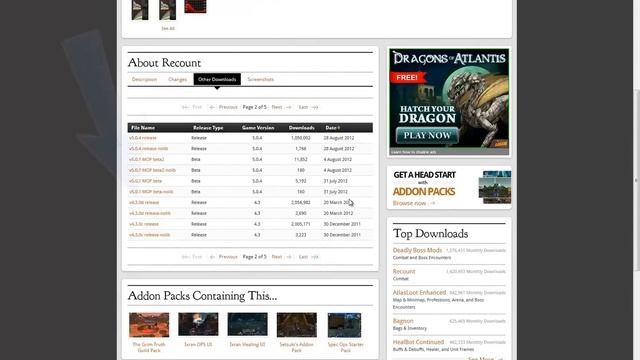Click the 30 December 2011 date of v4.3.0c release
Image resolution: width=640 pixels, height=360 pixels.
click(x=342, y=224)
